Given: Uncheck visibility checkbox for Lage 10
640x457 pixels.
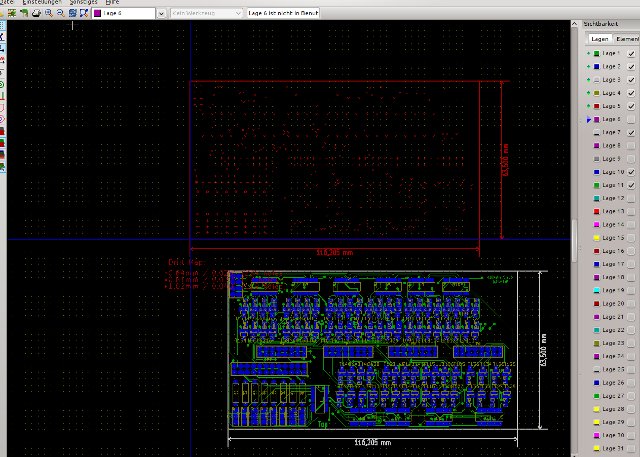Looking at the screenshot, I should click(x=631, y=172).
